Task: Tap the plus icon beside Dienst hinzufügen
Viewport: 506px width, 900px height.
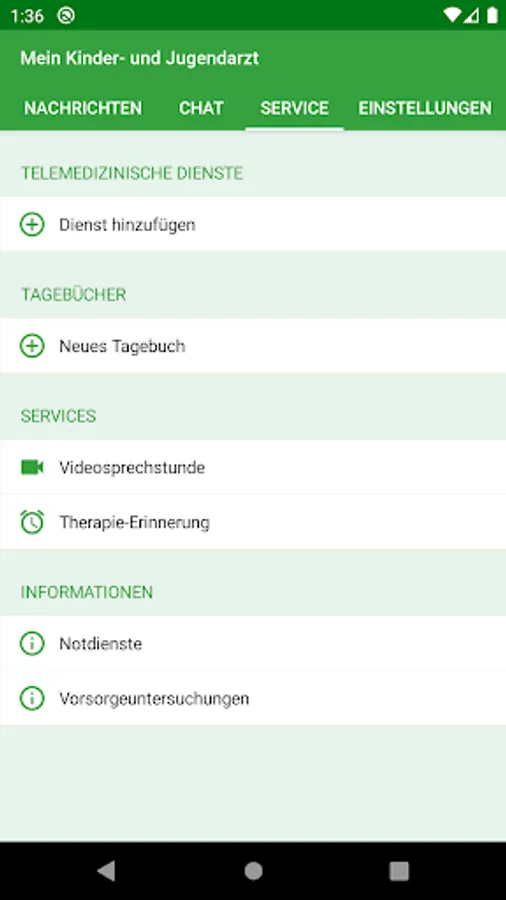Action: [32, 224]
